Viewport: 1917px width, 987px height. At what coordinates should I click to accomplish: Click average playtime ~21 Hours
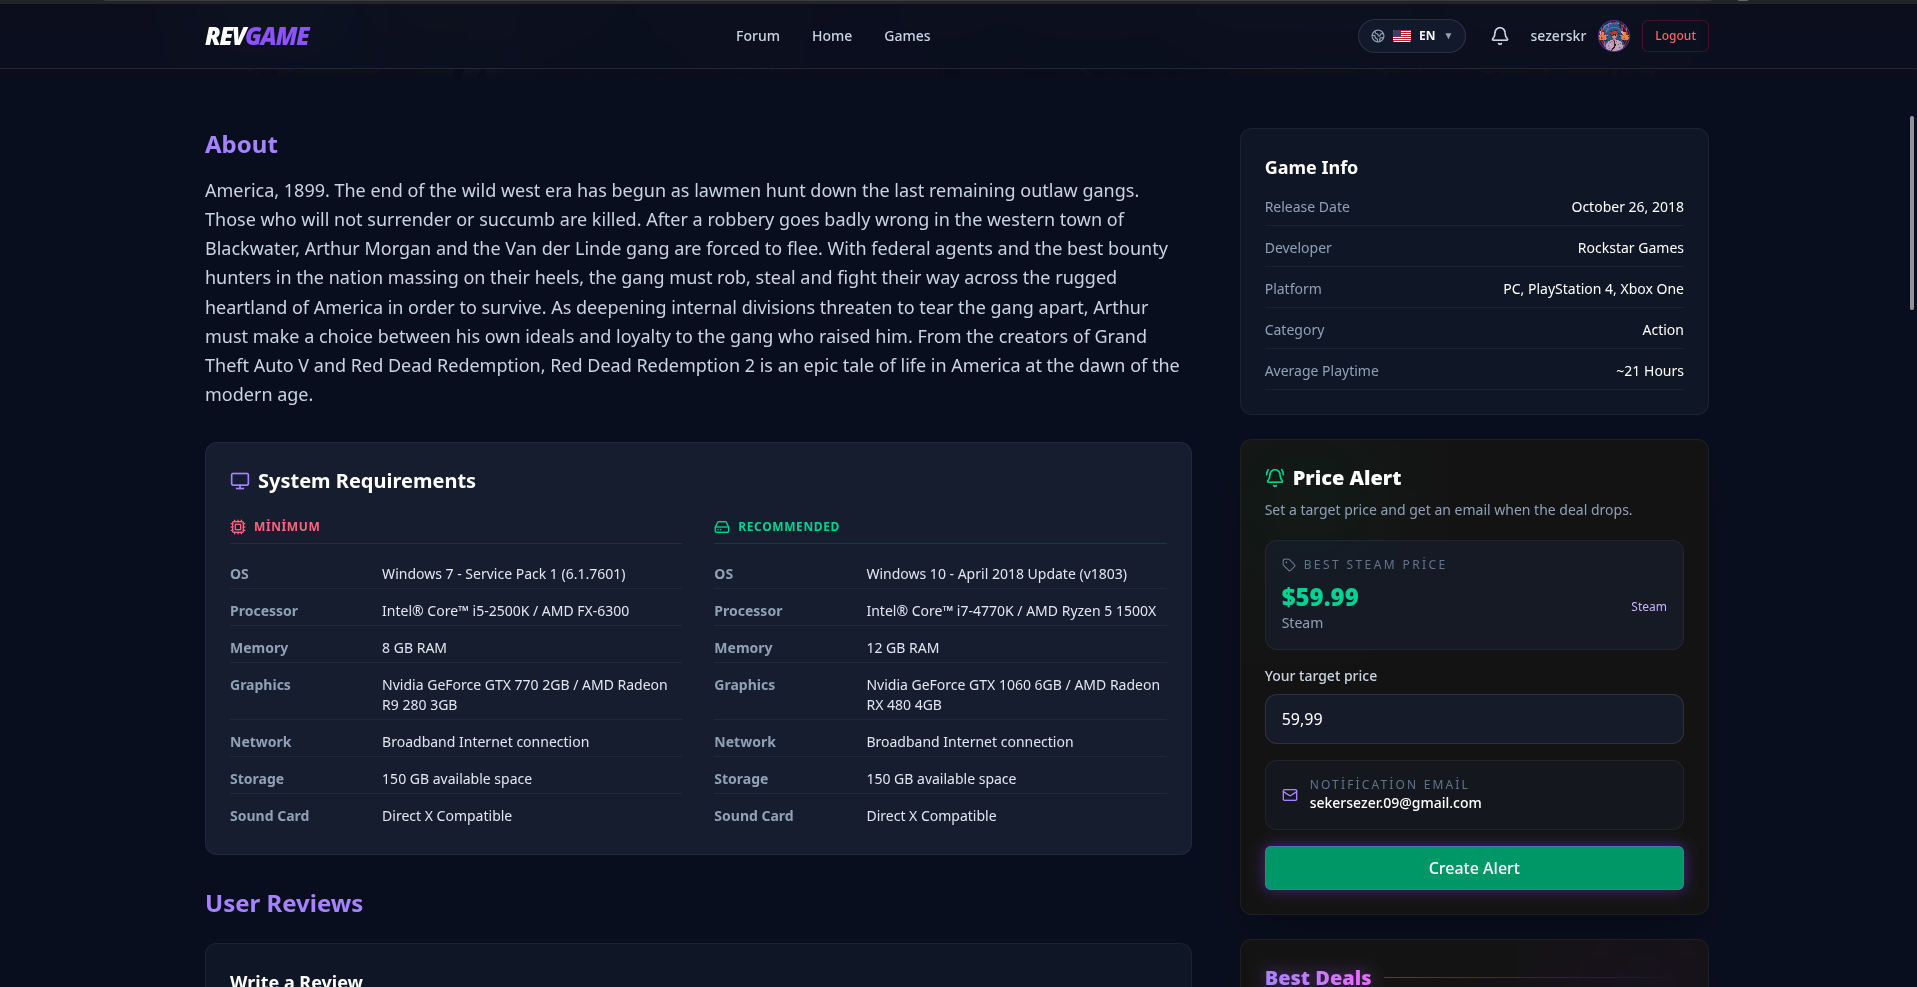(1649, 371)
